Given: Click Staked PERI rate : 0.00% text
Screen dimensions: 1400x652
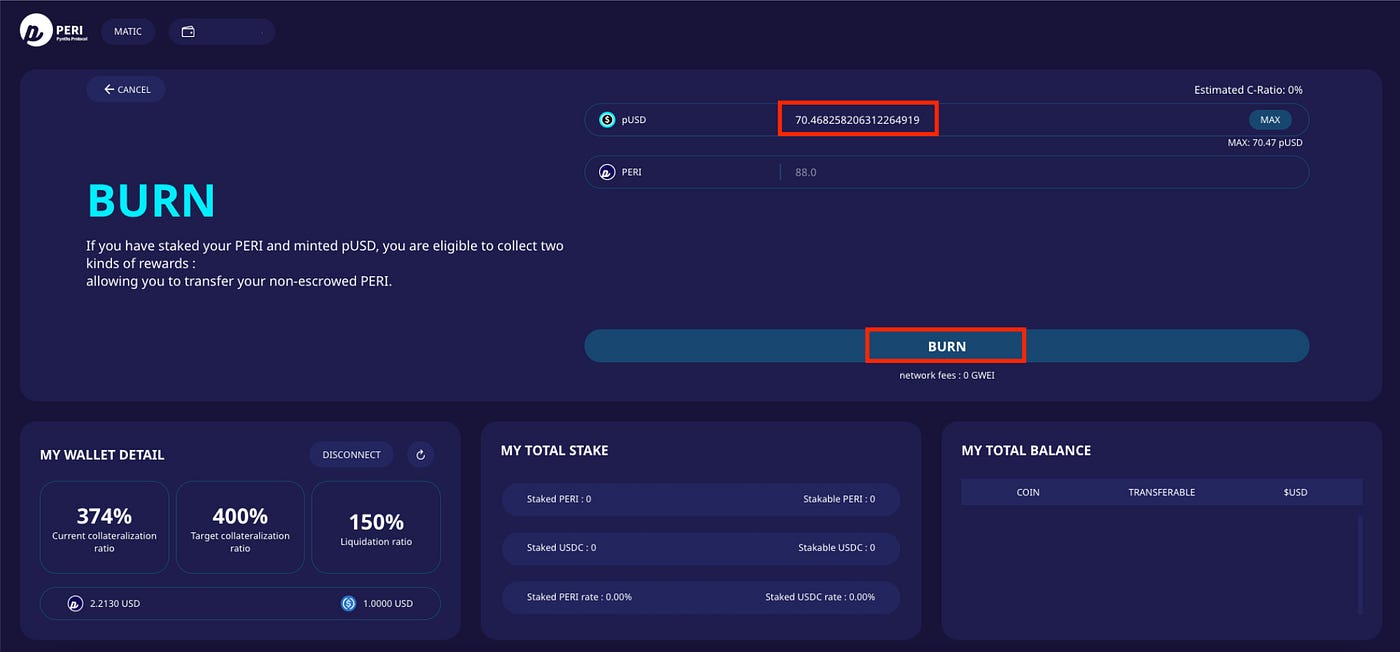Looking at the screenshot, I should click(x=579, y=597).
